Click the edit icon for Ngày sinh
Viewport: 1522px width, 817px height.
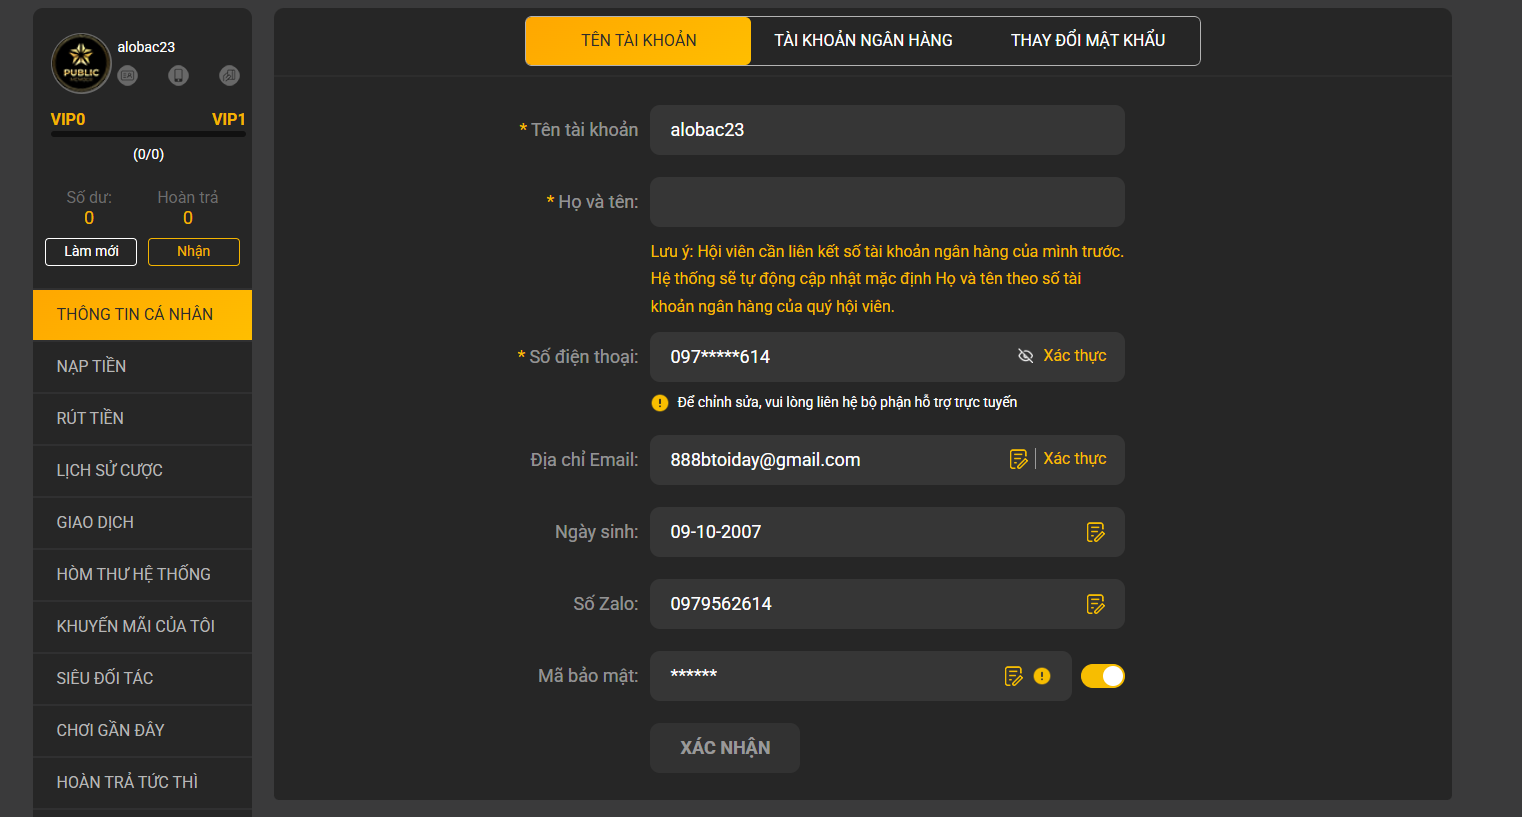tap(1096, 532)
